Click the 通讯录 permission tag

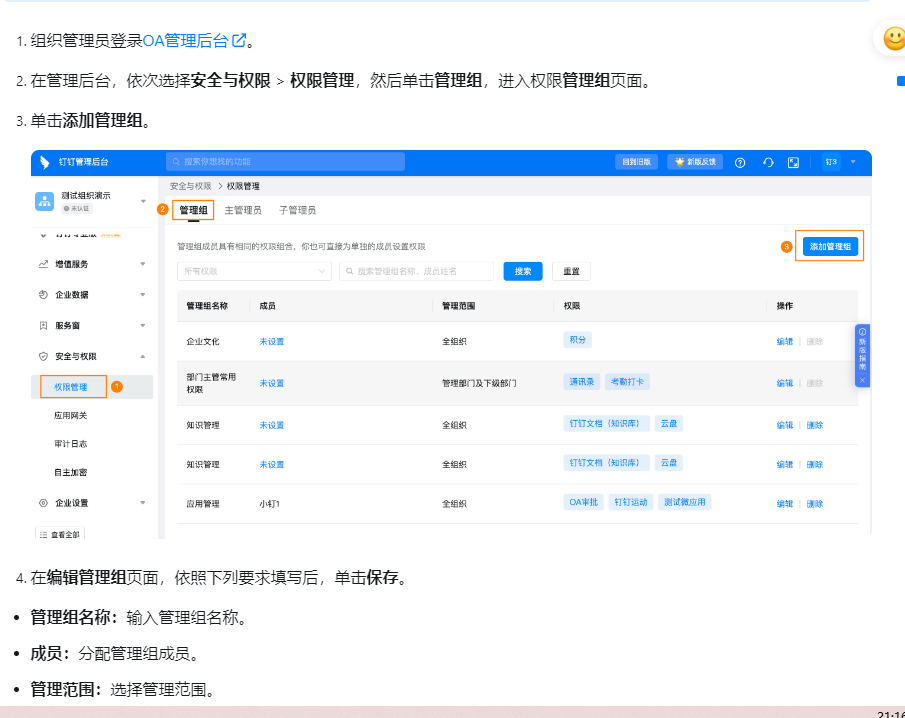click(582, 382)
